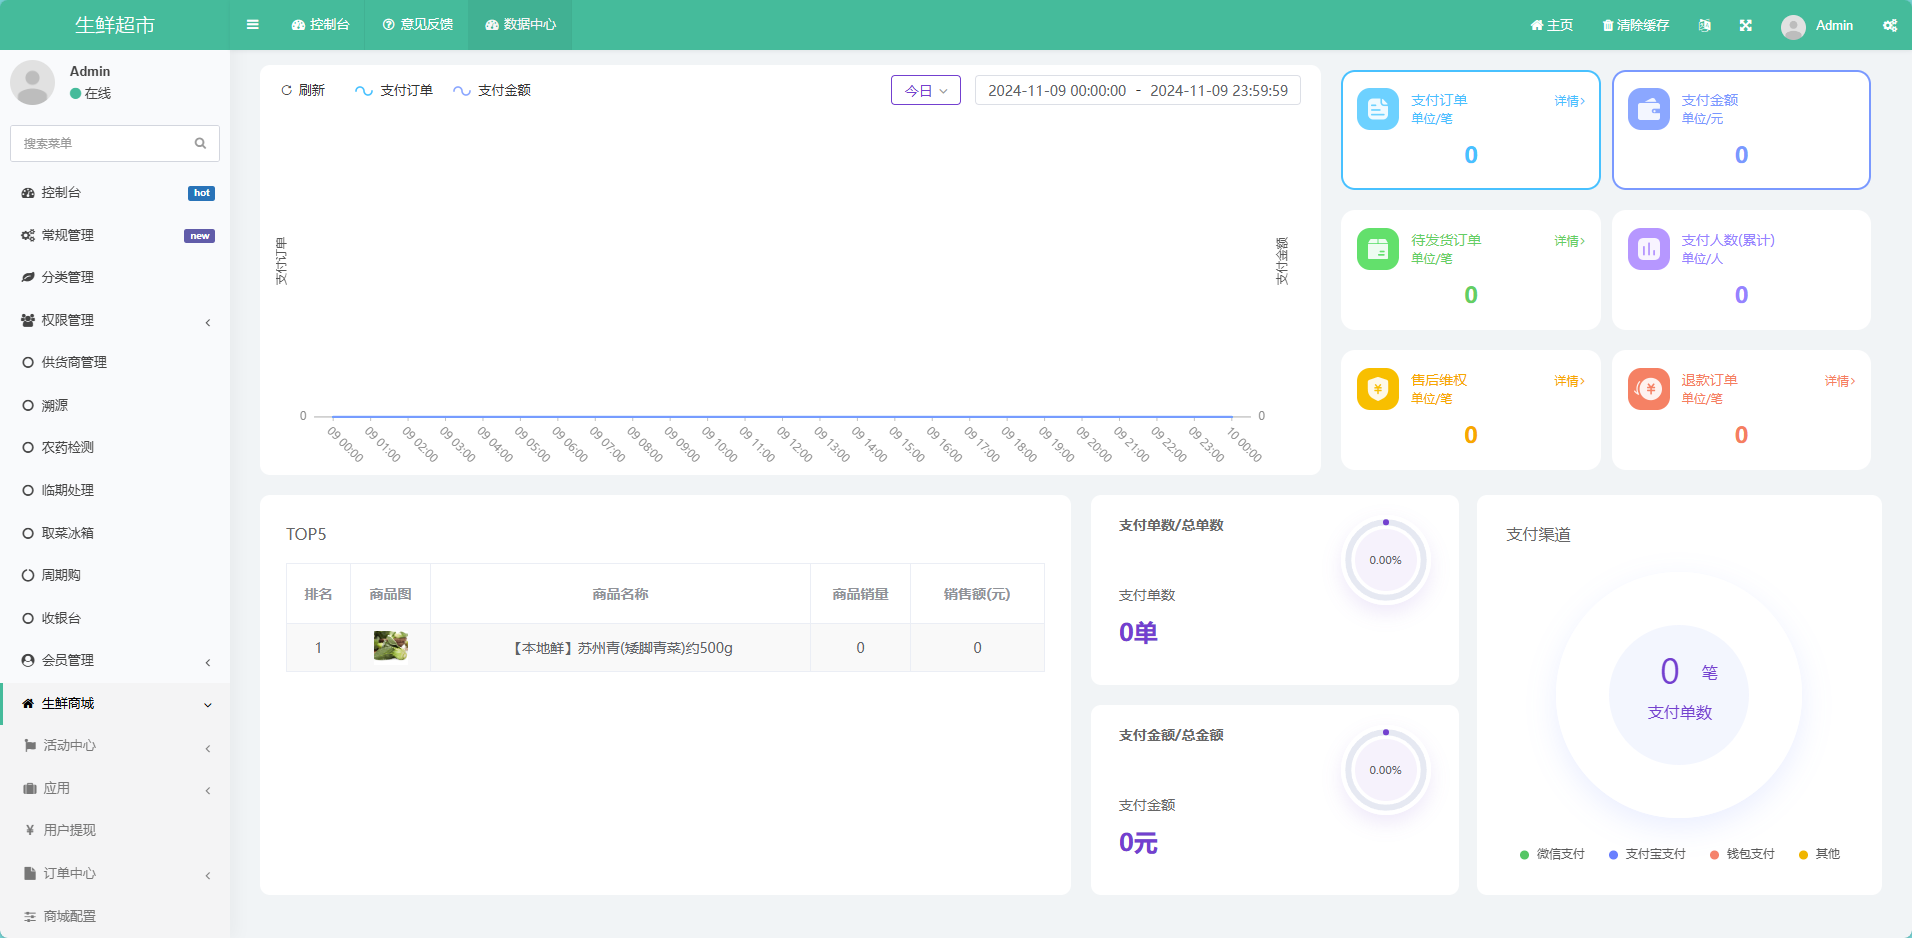Click the search magnifier icon in sidebar
This screenshot has height=938, width=1912.
coord(200,143)
